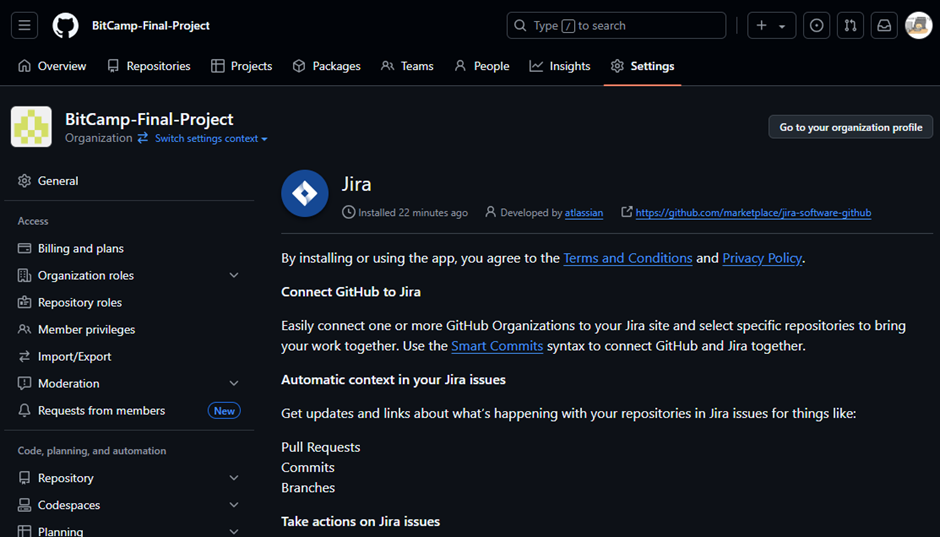Open the Terms and Conditions link

[x=628, y=258]
